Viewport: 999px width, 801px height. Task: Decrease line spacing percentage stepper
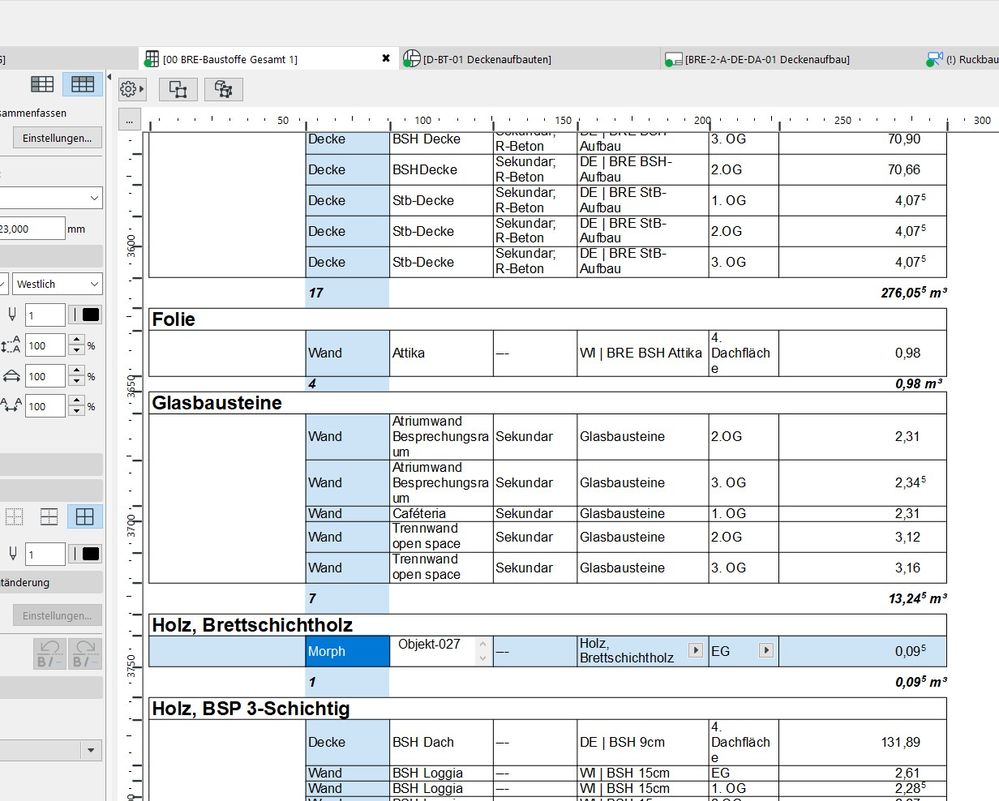point(76,350)
